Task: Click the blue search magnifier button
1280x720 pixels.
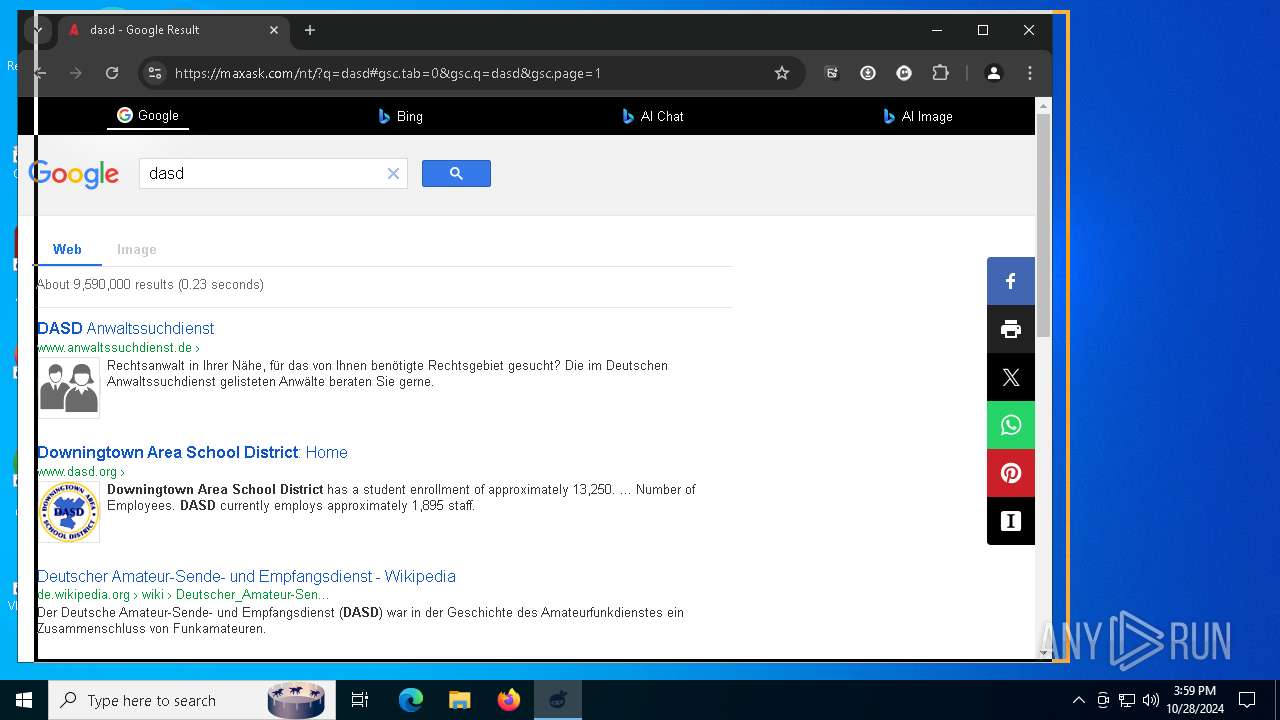Action: point(456,173)
